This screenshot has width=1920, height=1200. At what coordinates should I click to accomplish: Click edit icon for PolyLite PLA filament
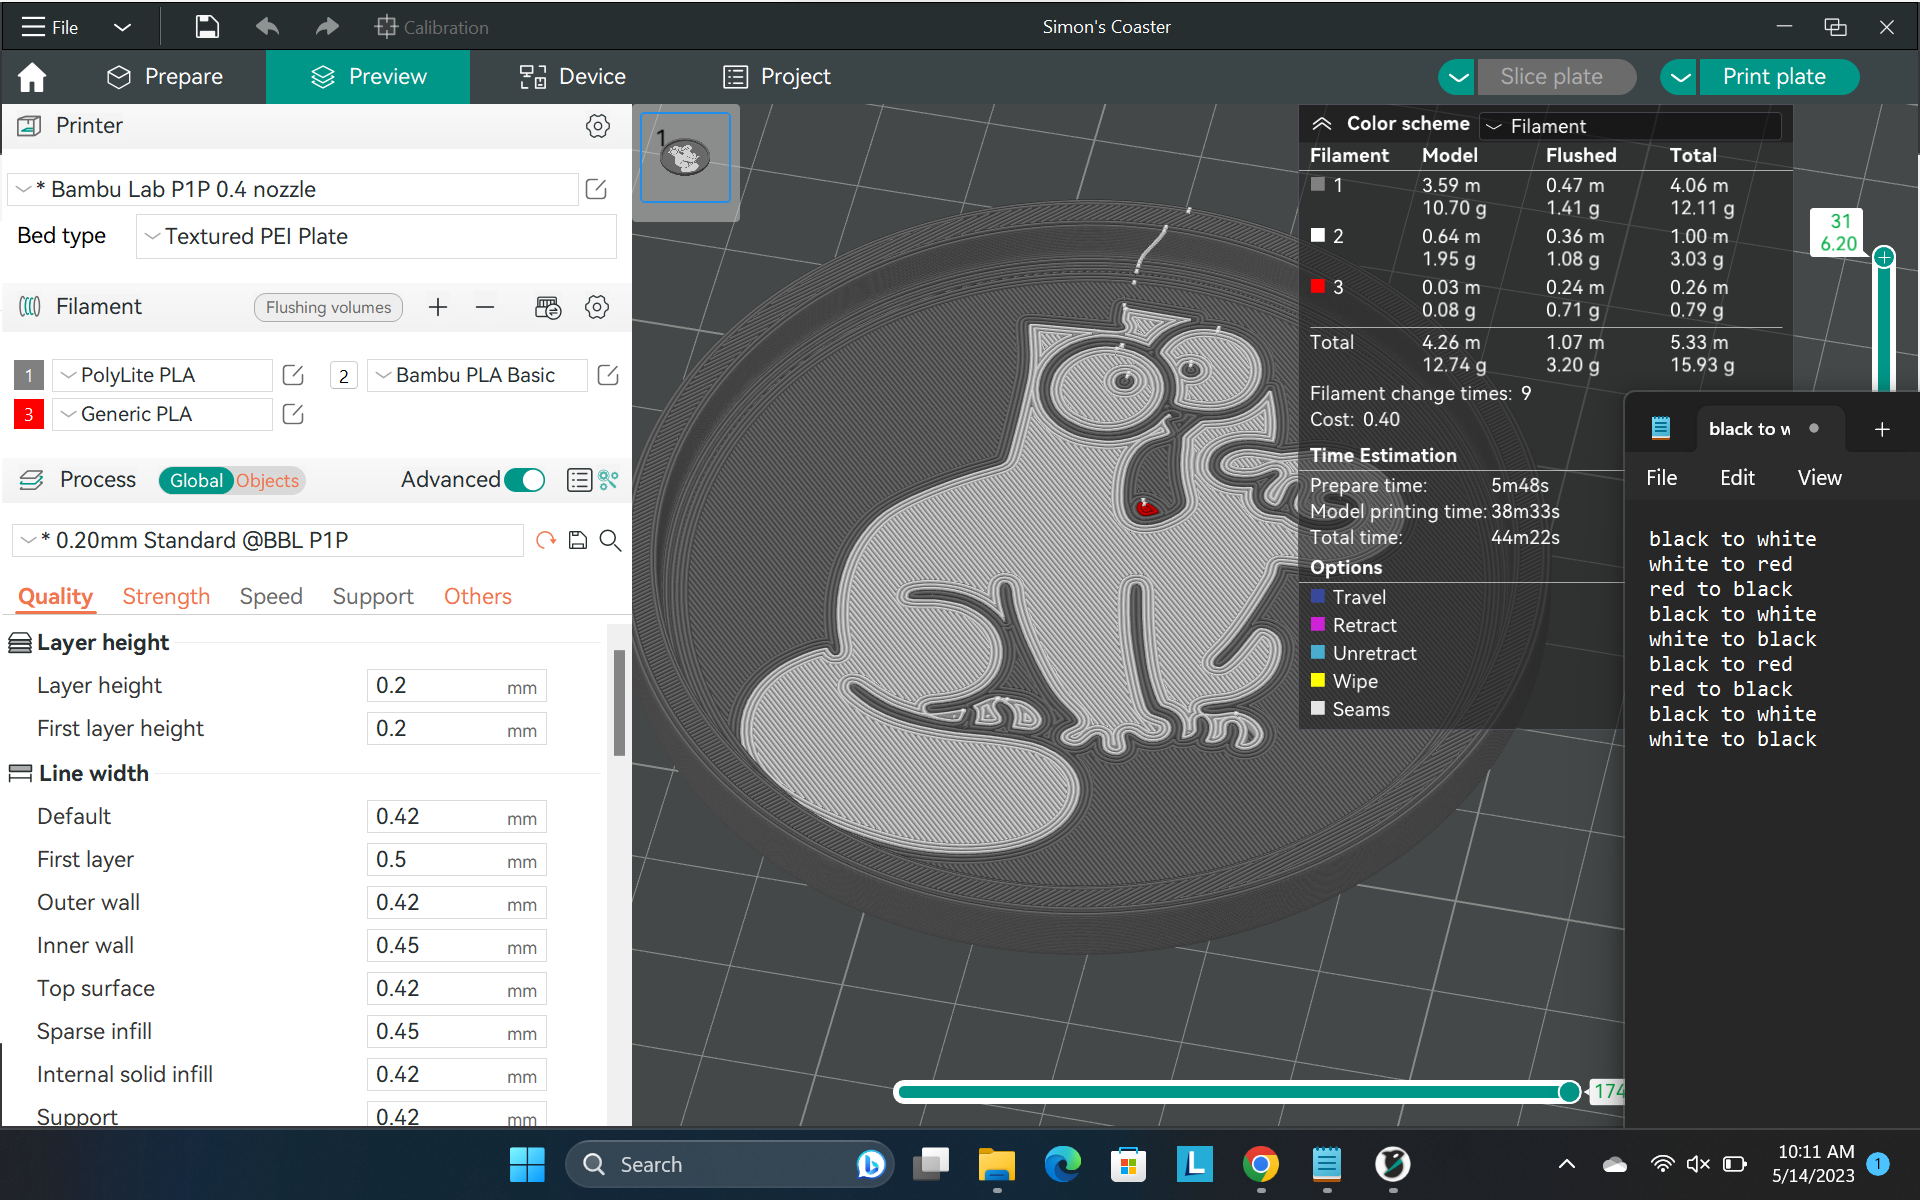pyautogui.click(x=293, y=375)
